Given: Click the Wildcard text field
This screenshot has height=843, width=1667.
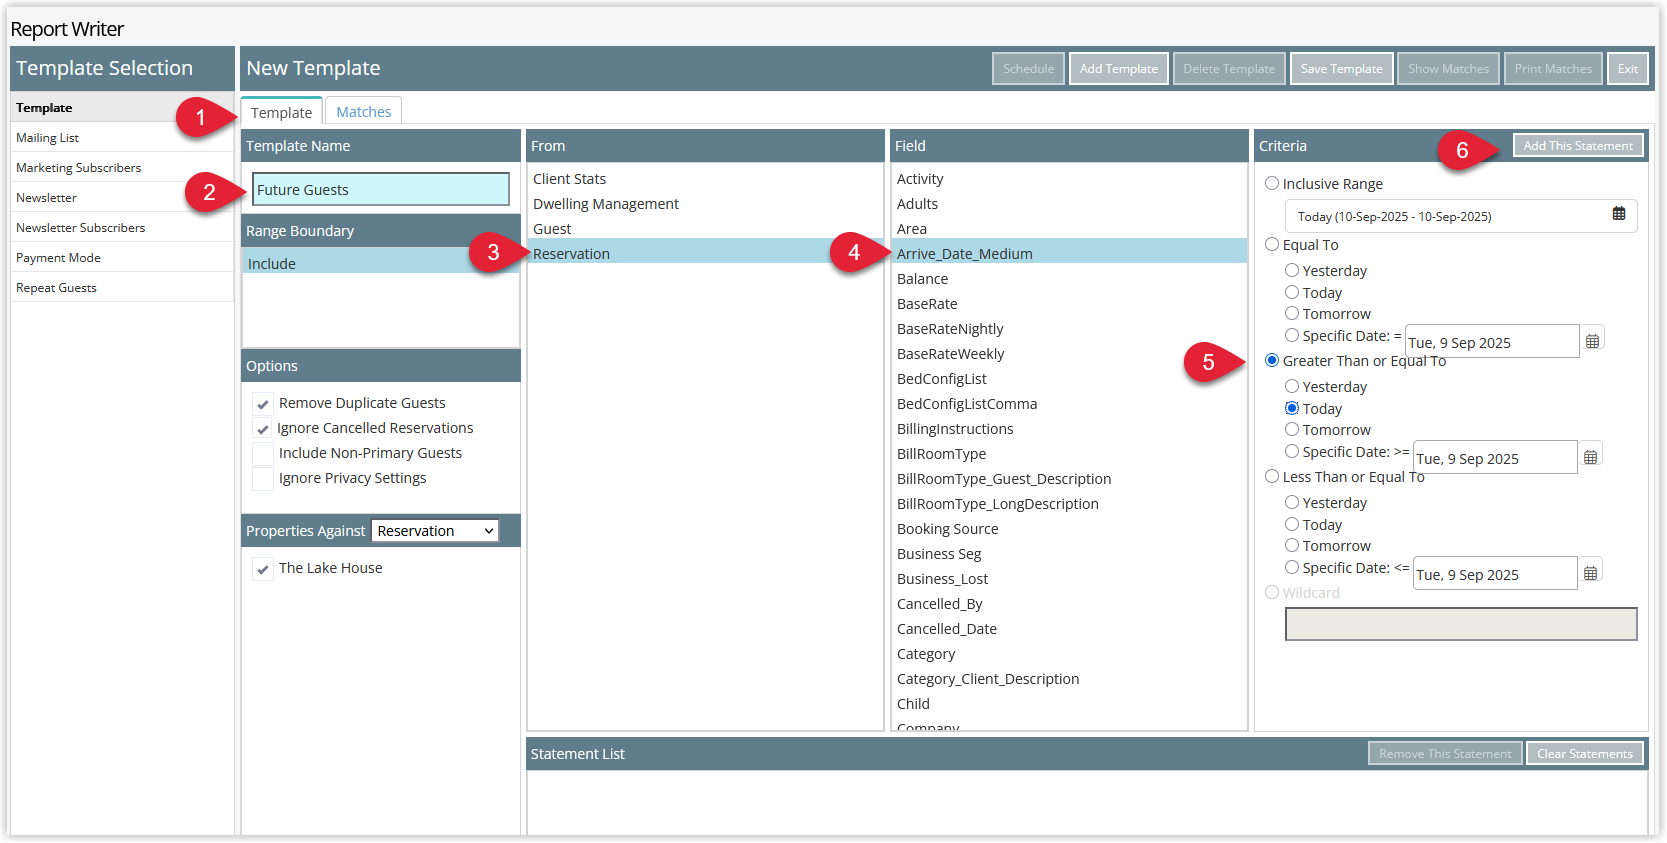Looking at the screenshot, I should pyautogui.click(x=1461, y=624).
